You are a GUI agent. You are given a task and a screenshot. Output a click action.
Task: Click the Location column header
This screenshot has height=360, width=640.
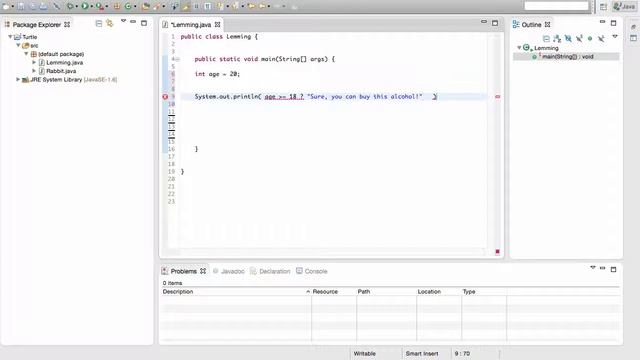click(439, 291)
